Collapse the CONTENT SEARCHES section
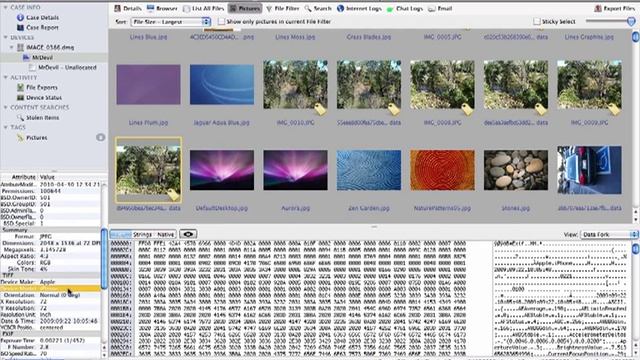The width and height of the screenshot is (640, 360). [x=5, y=107]
